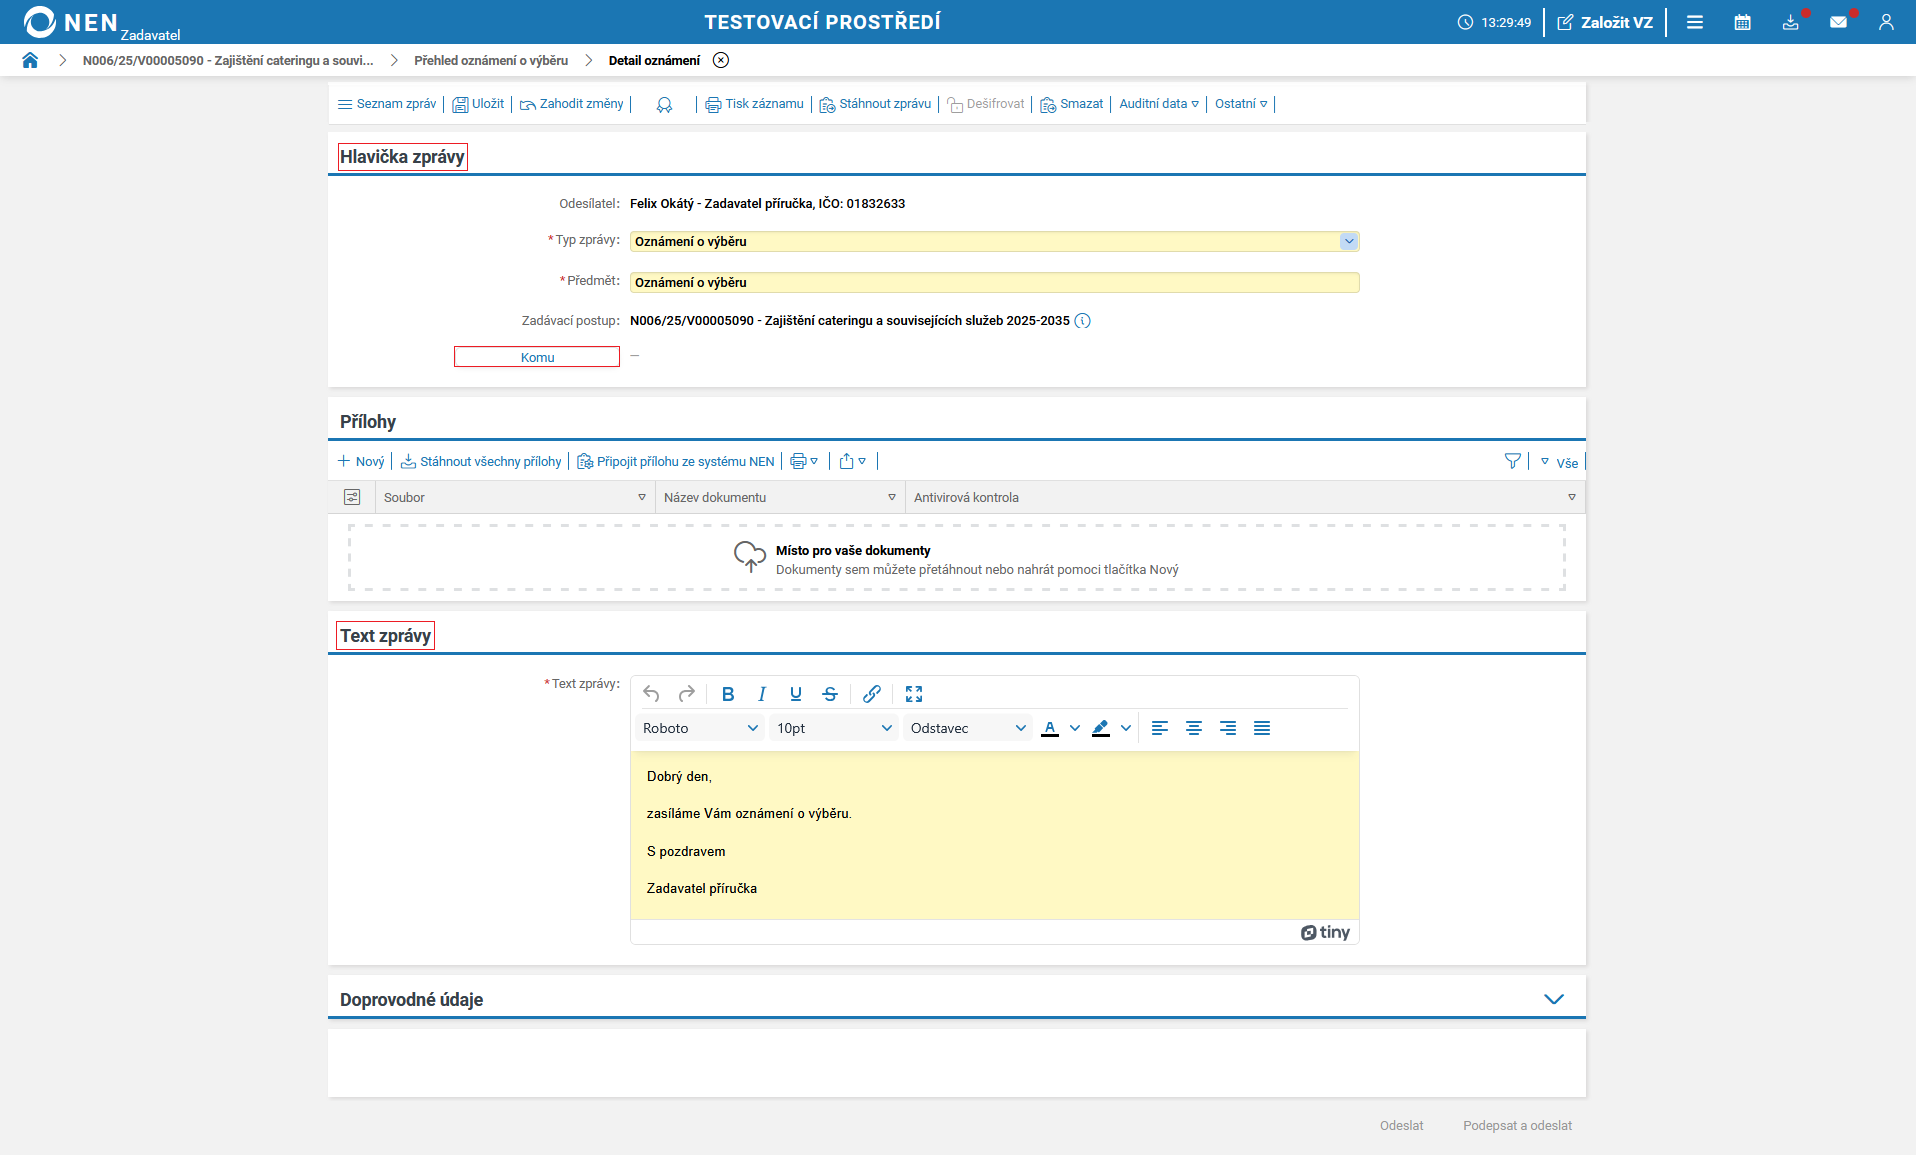Click the user profile icon
Viewport: 1916px width, 1155px height.
click(x=1886, y=22)
